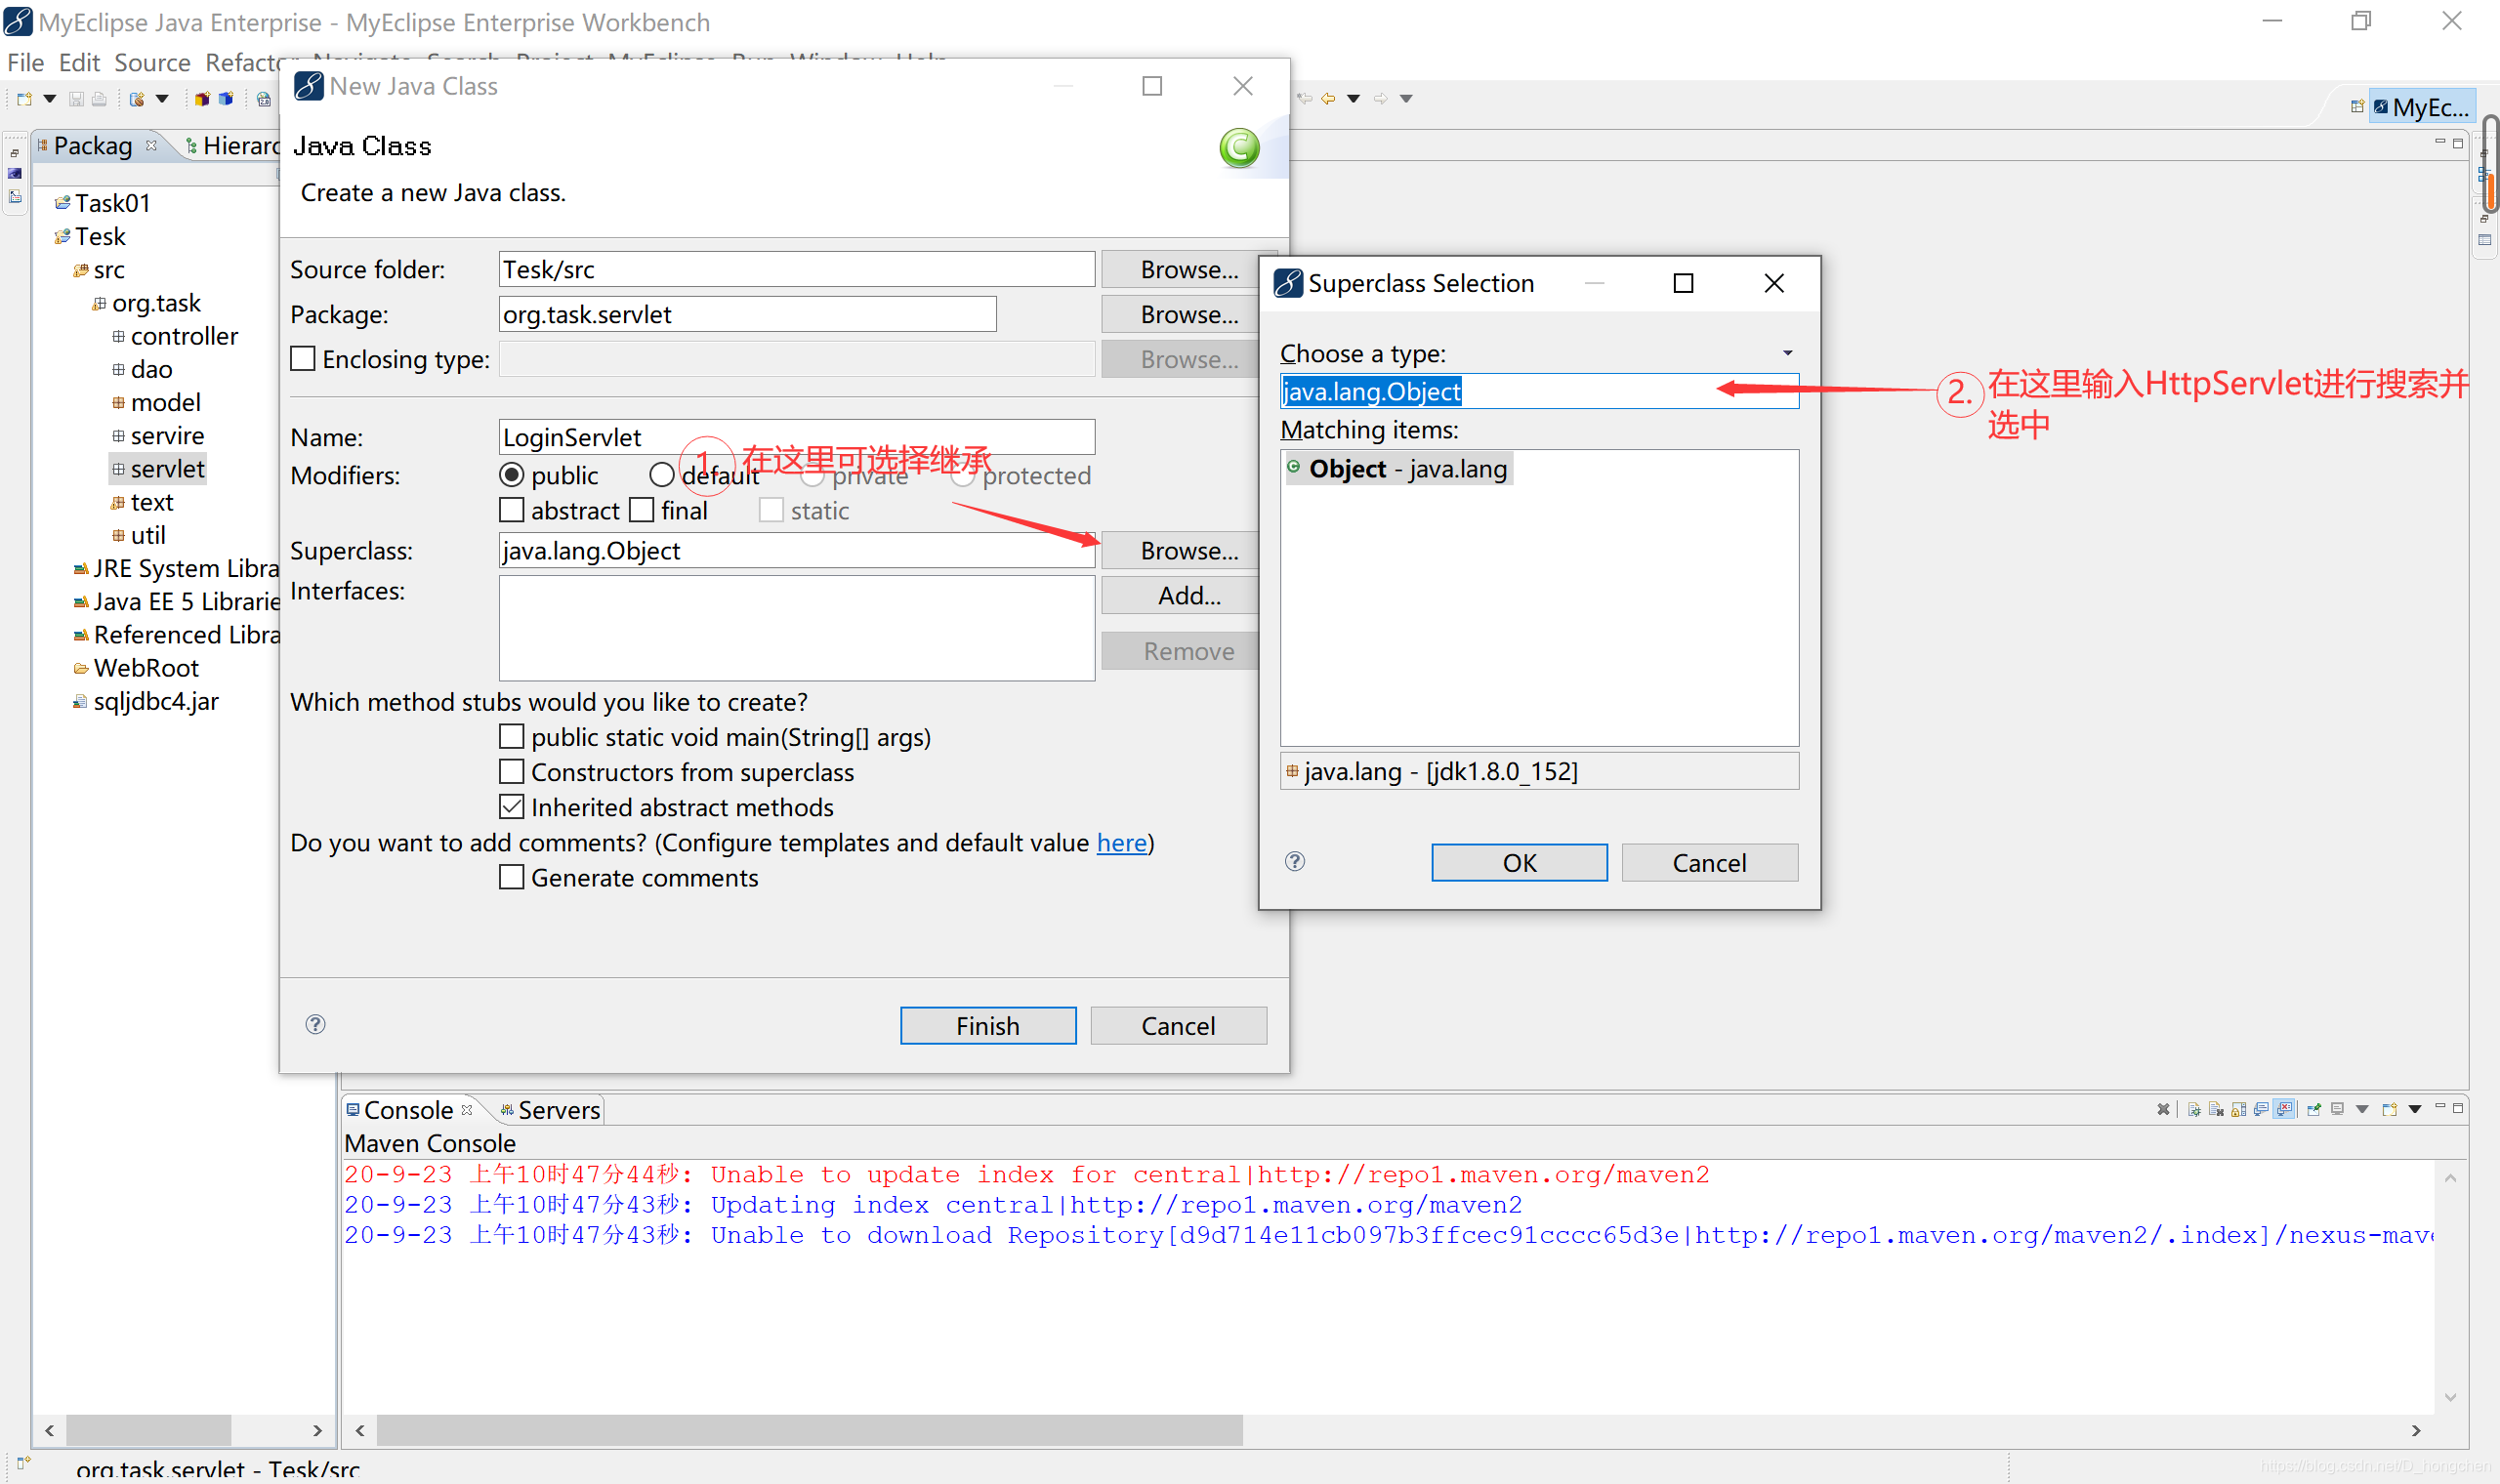Open the Choose a type menu arrow
Screen dimensions: 2500x1484
click(1788, 353)
